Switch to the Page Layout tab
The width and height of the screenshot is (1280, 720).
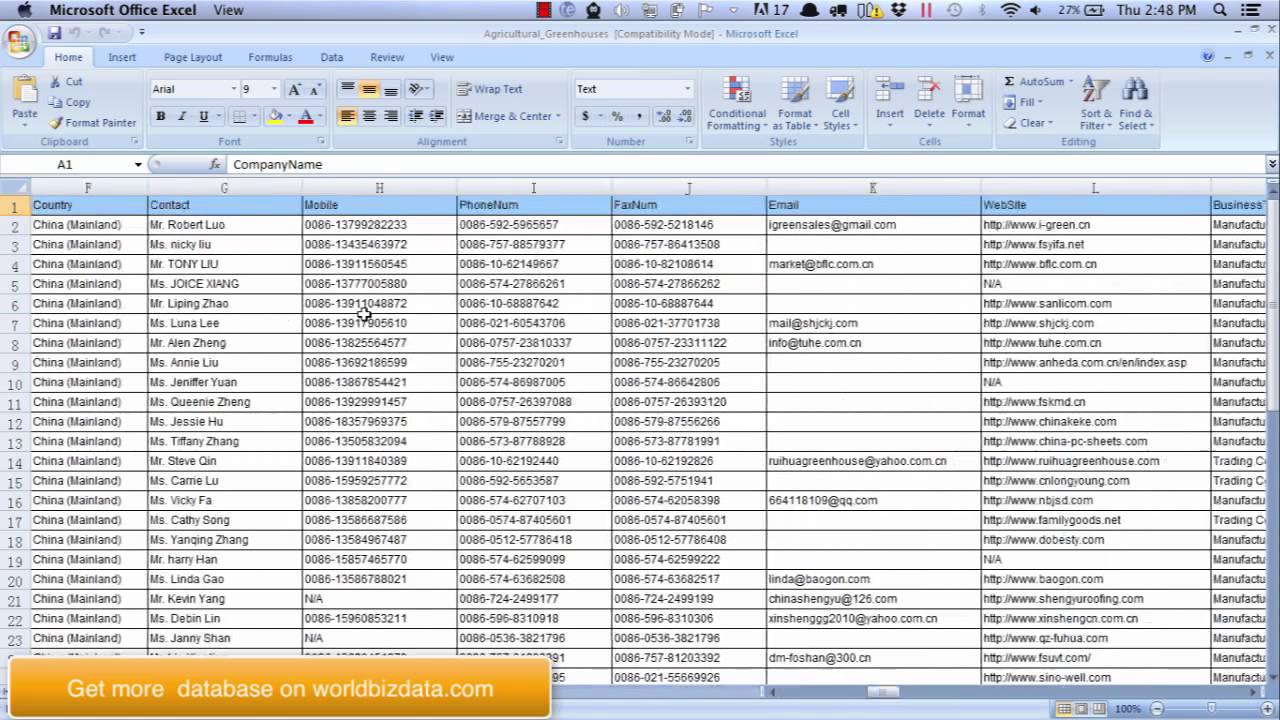(193, 57)
